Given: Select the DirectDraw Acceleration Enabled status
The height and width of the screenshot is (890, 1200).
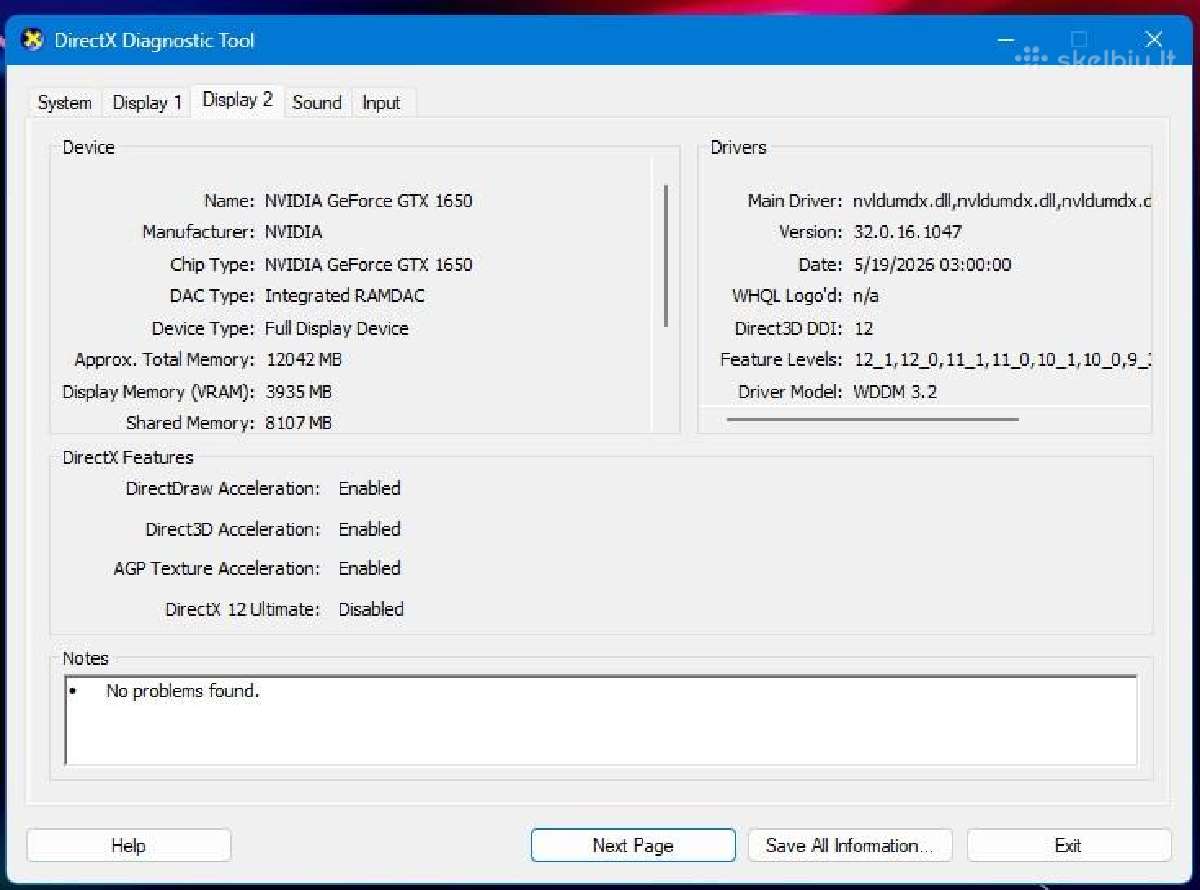Looking at the screenshot, I should point(370,489).
